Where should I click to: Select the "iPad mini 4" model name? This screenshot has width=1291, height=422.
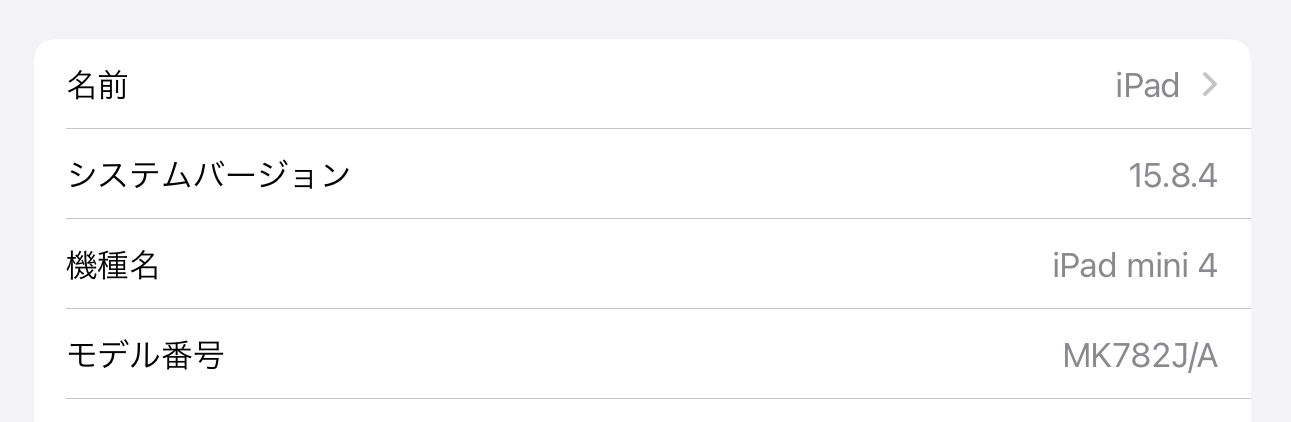click(1134, 266)
